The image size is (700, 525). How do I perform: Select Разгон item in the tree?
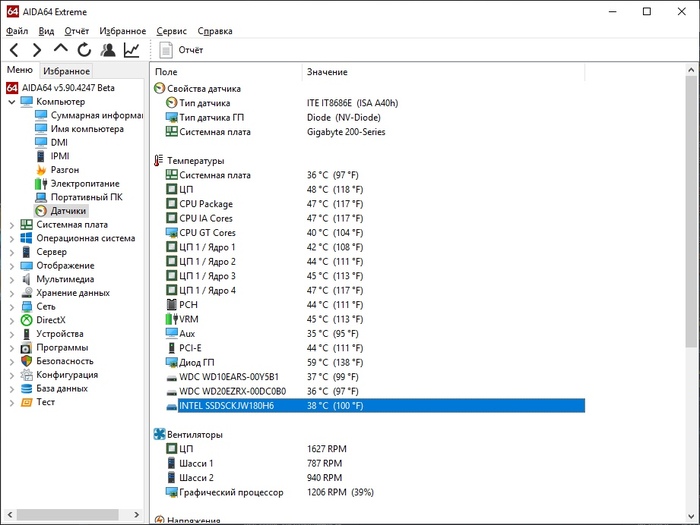[x=65, y=170]
